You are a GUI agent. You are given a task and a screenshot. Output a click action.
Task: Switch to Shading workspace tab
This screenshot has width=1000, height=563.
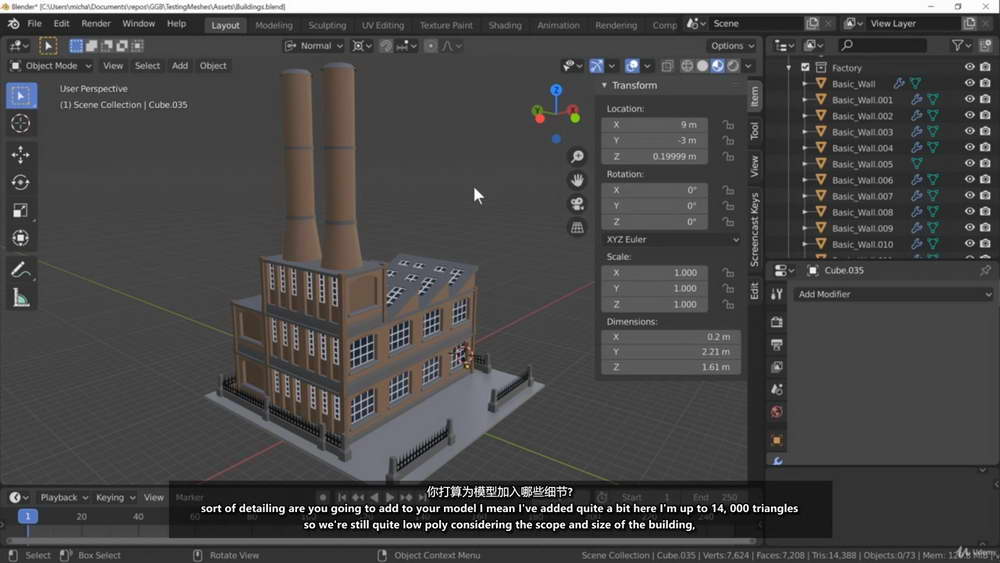tap(504, 26)
